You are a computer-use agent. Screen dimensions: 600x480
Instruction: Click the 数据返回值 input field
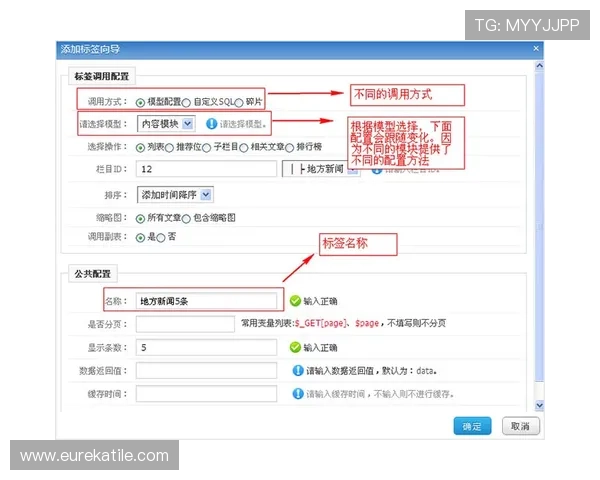(206, 371)
